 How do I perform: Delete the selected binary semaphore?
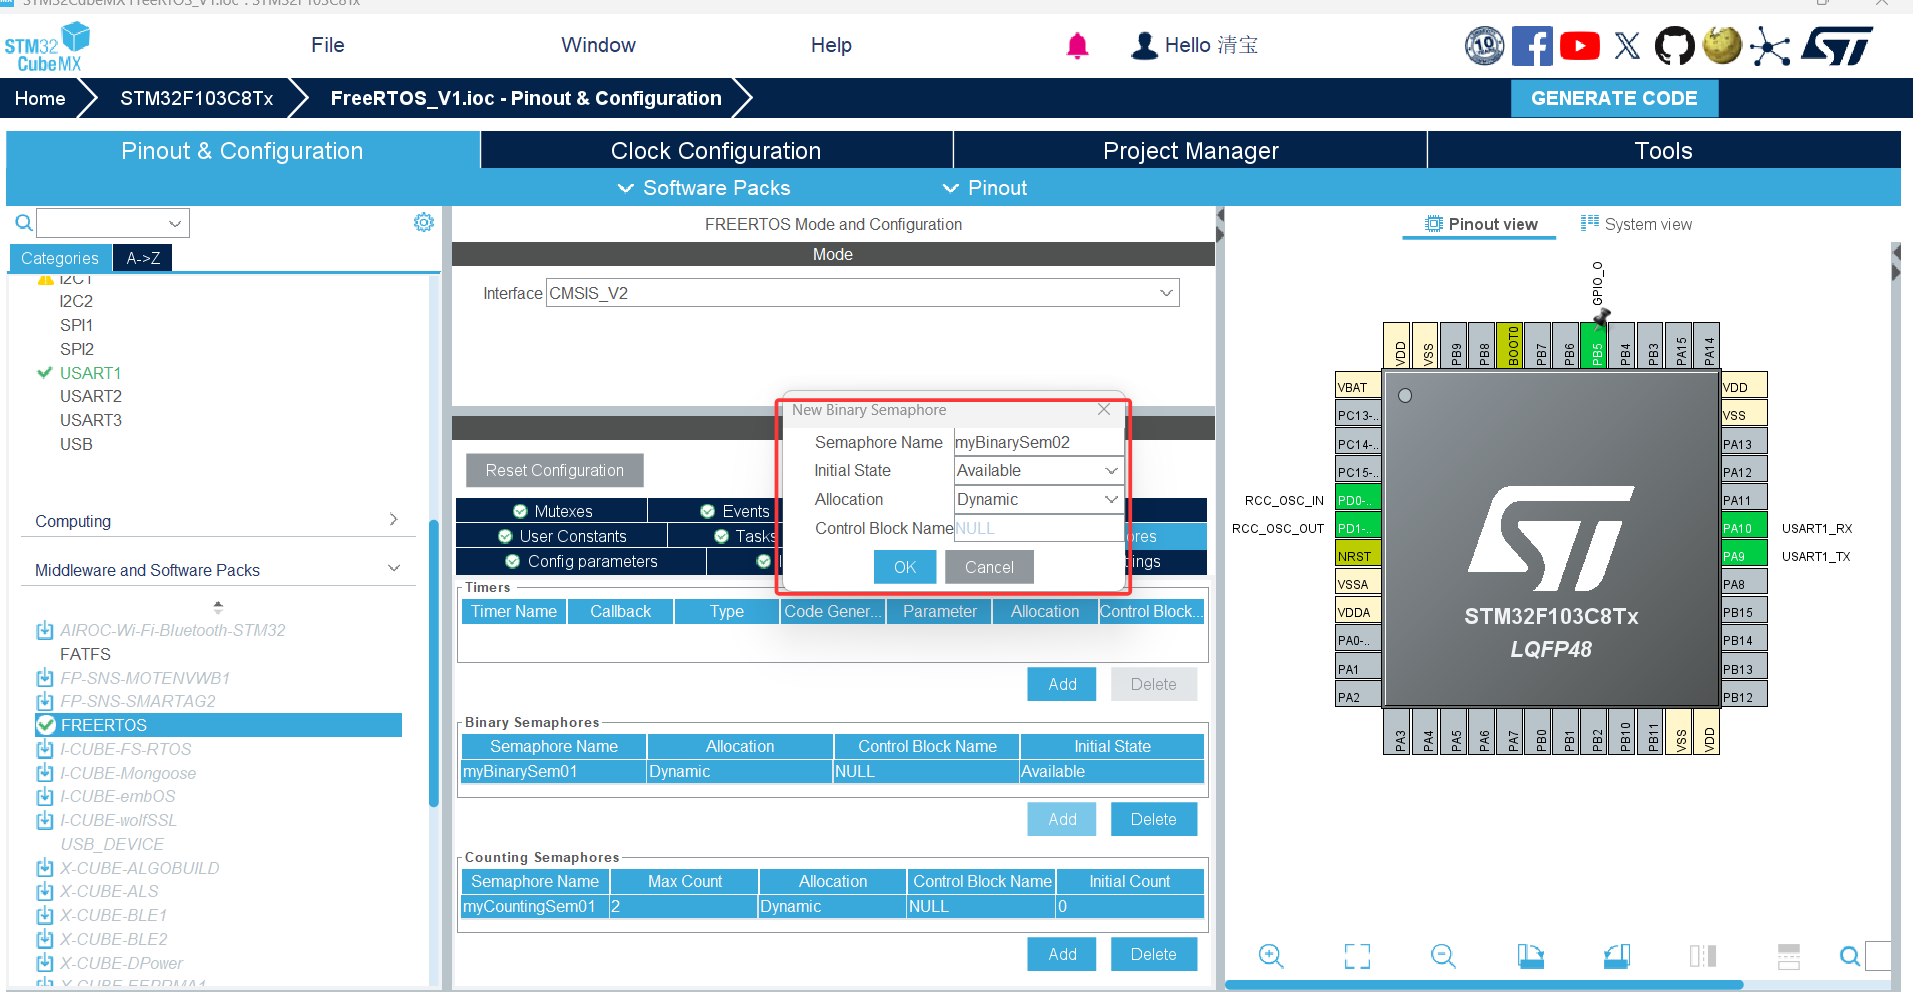coord(1153,819)
